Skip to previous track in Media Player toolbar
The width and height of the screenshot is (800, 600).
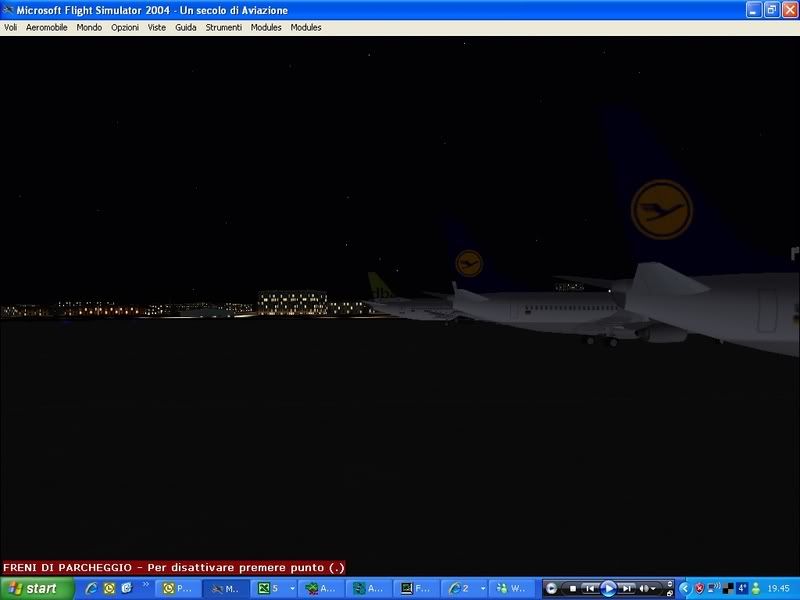coord(589,589)
